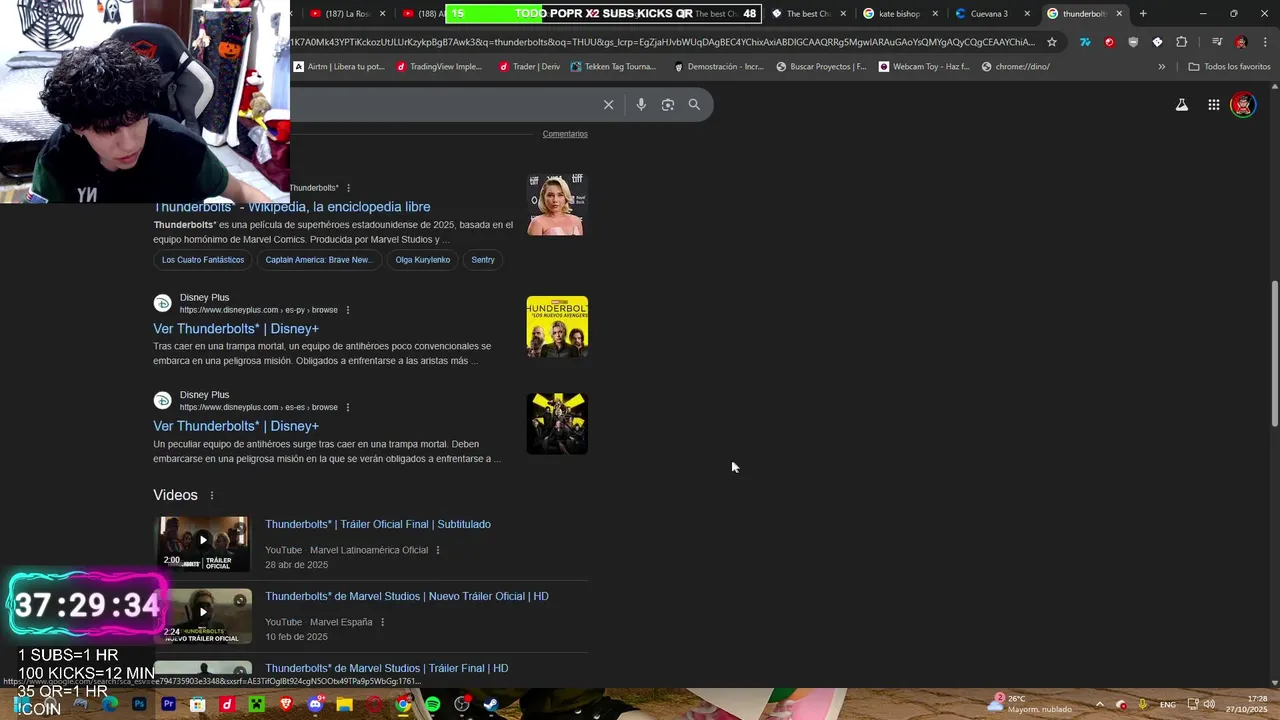The height and width of the screenshot is (720, 1280).
Task: Open Steam from the taskbar
Action: tap(491, 704)
